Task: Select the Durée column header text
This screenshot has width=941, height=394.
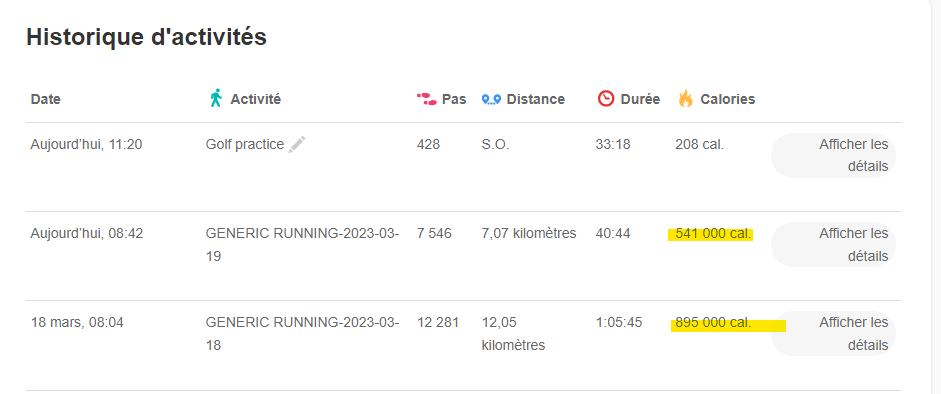Action: pos(640,100)
